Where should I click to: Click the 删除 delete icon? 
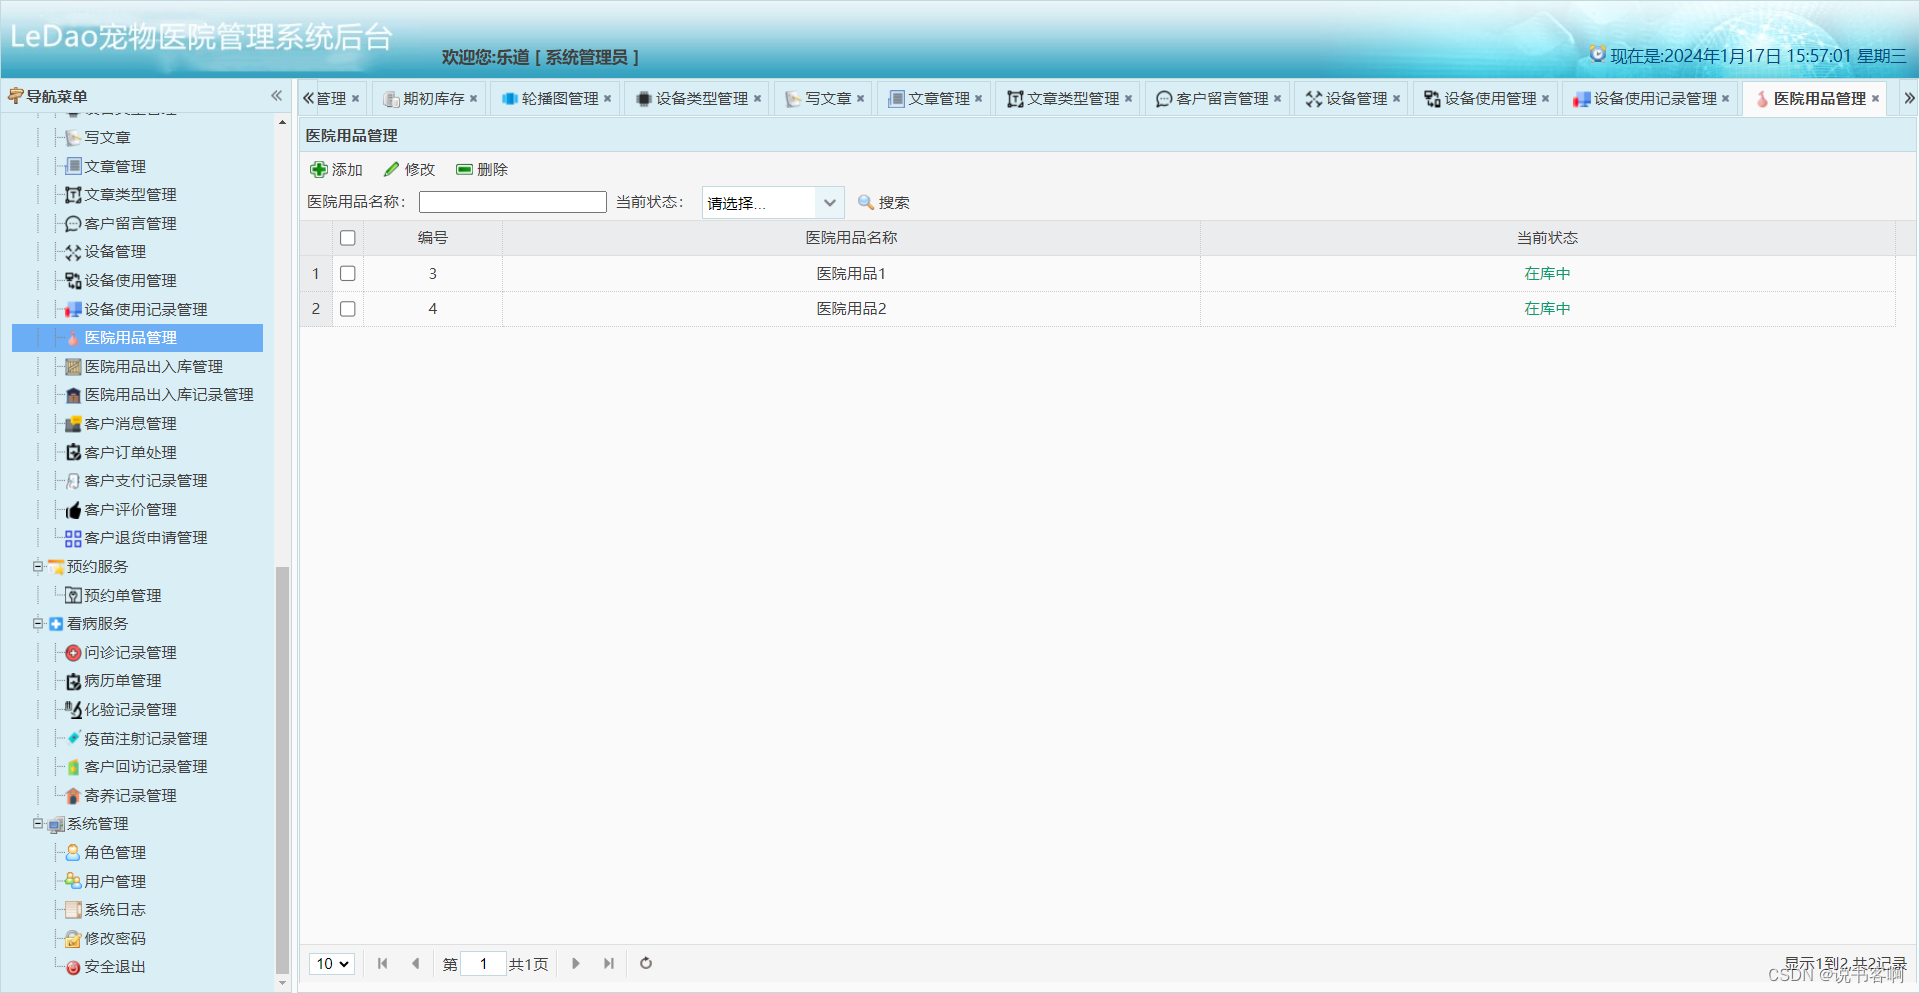pos(463,169)
